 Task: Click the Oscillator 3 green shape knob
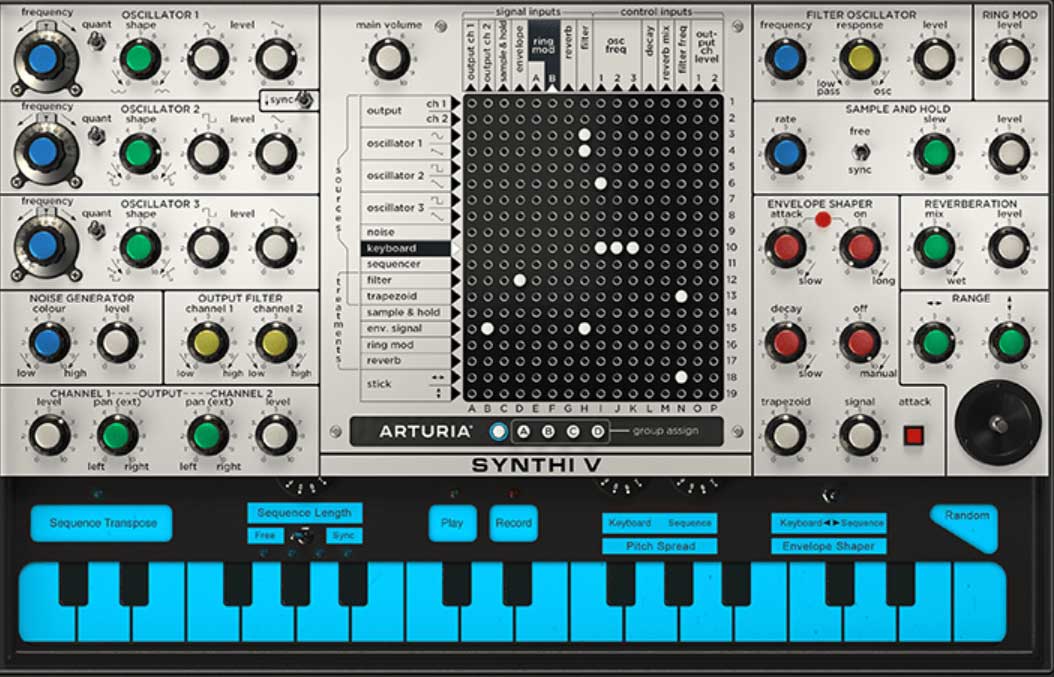[140, 247]
